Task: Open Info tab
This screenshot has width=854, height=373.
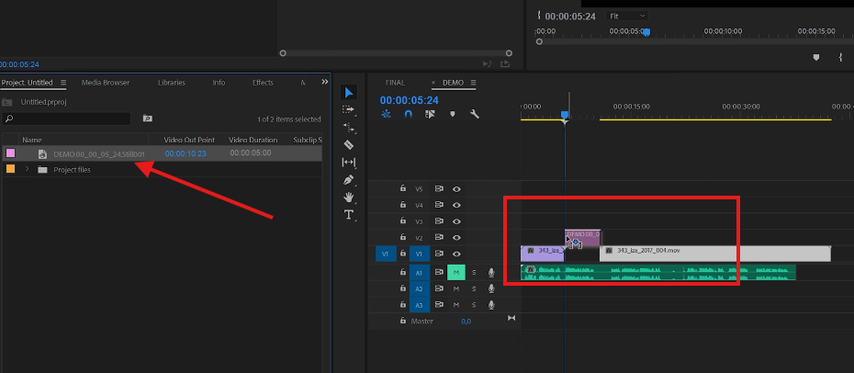Action: click(219, 83)
